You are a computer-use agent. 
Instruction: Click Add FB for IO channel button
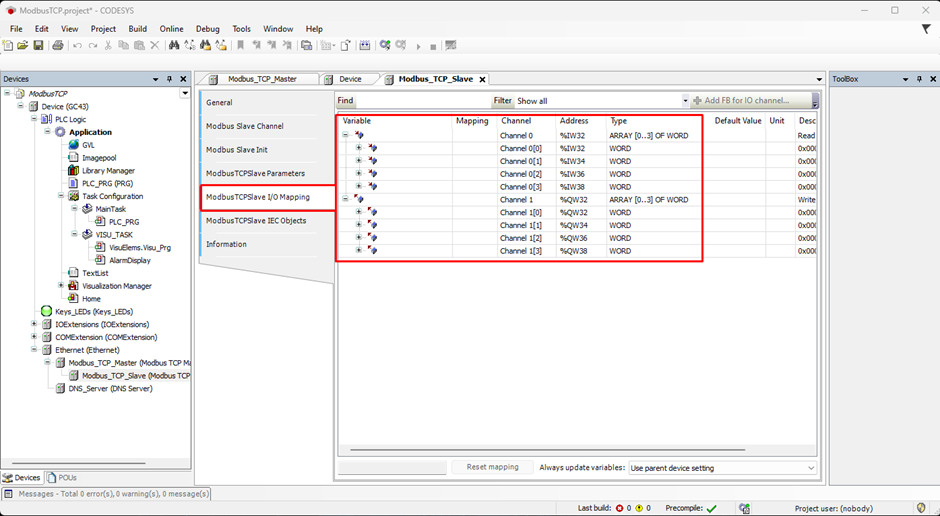(751, 101)
